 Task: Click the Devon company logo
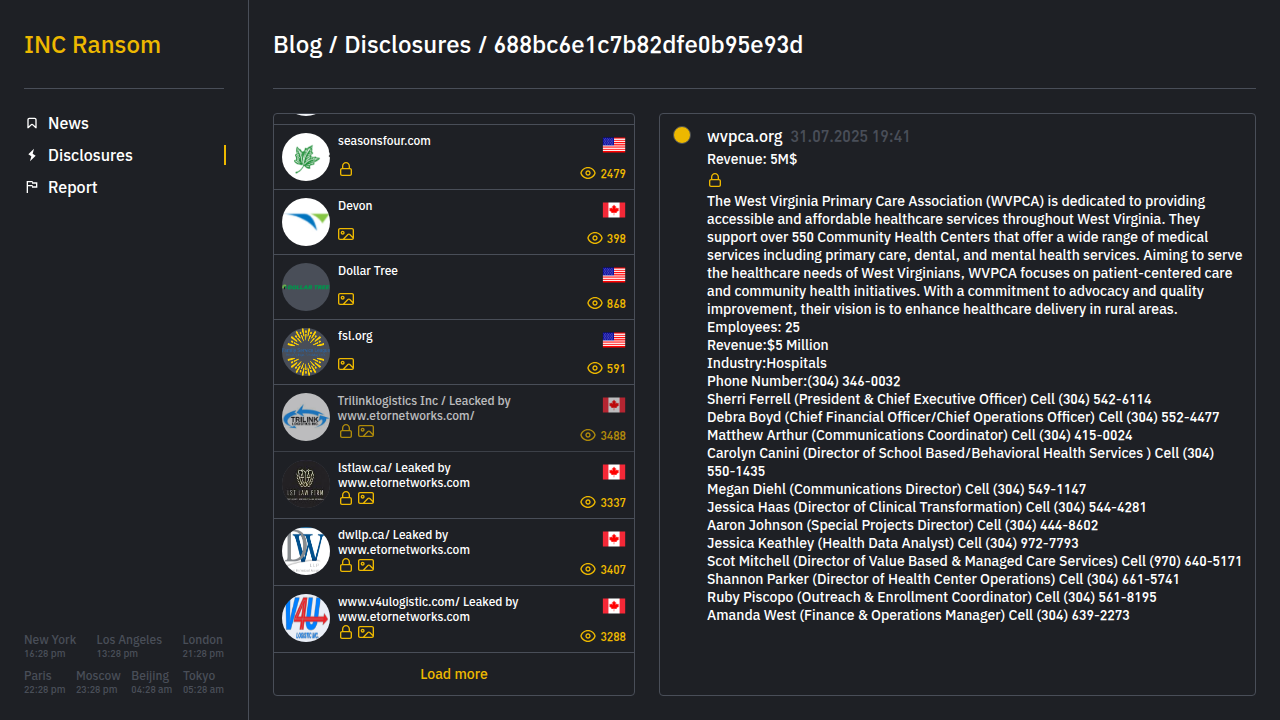point(306,222)
